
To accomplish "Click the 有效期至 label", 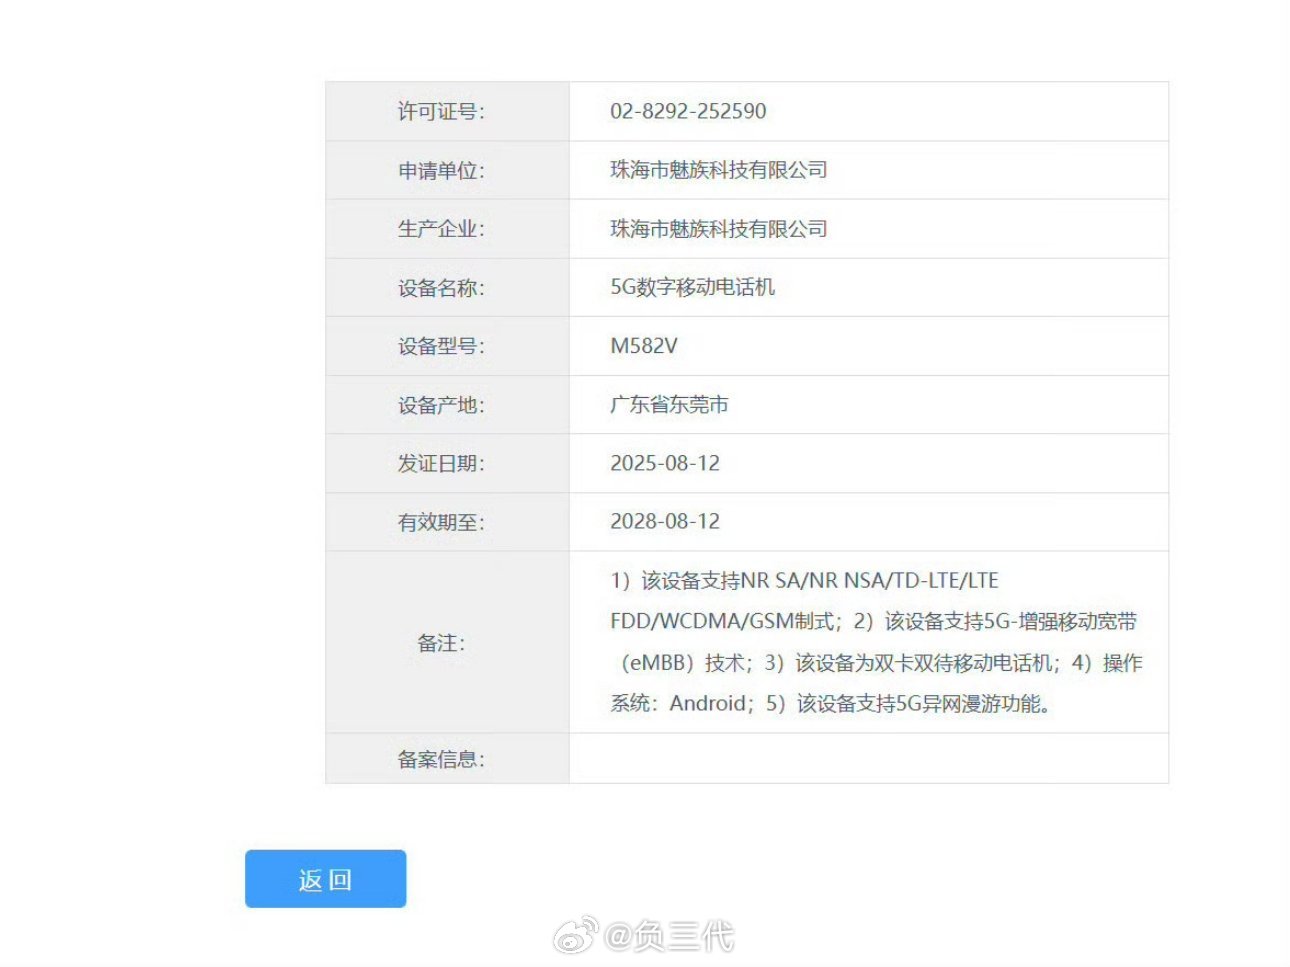I will point(441,522).
